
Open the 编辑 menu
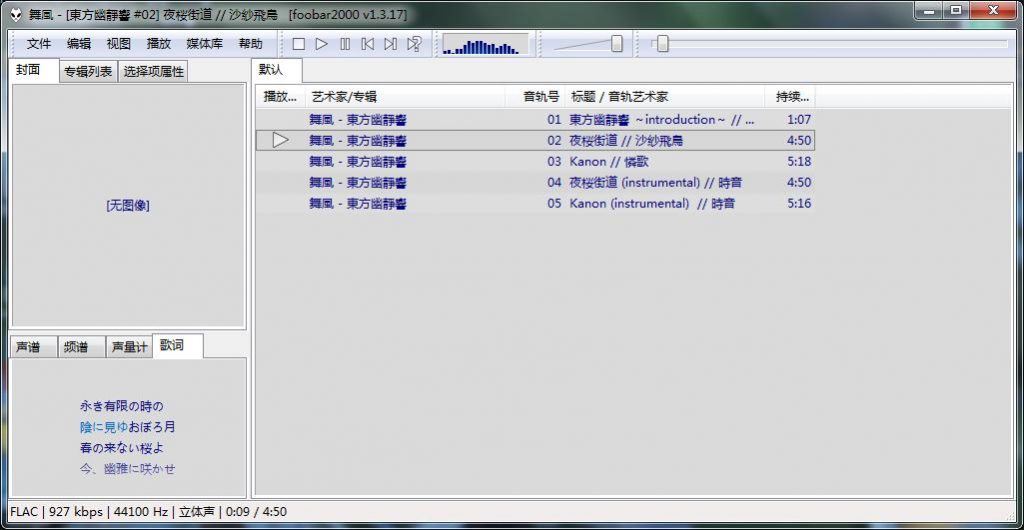pyautogui.click(x=79, y=44)
